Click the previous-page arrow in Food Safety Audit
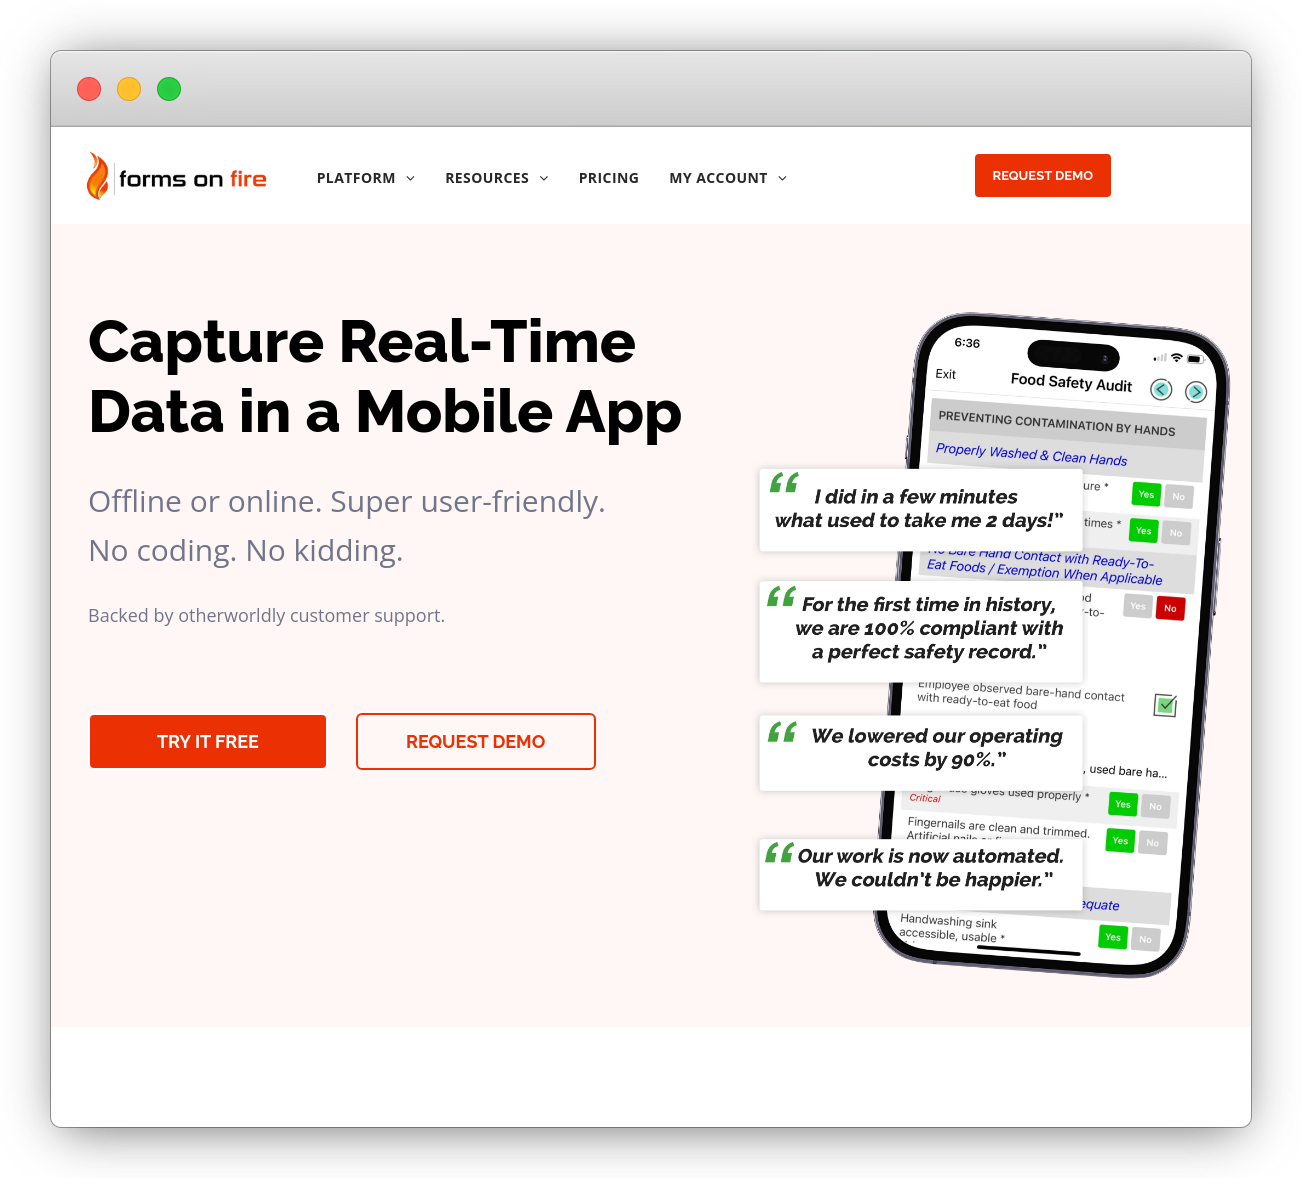1302x1178 pixels. 1161,389
